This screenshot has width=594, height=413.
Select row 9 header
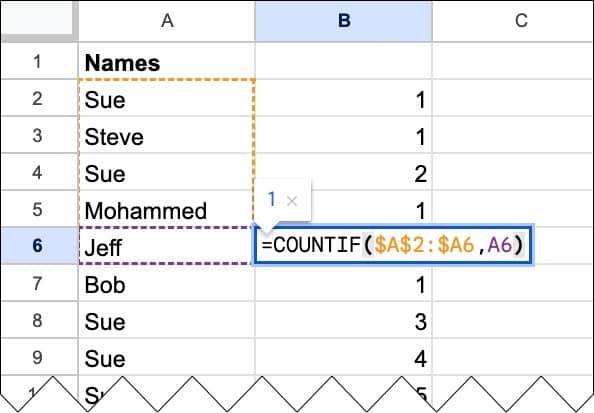(39, 357)
